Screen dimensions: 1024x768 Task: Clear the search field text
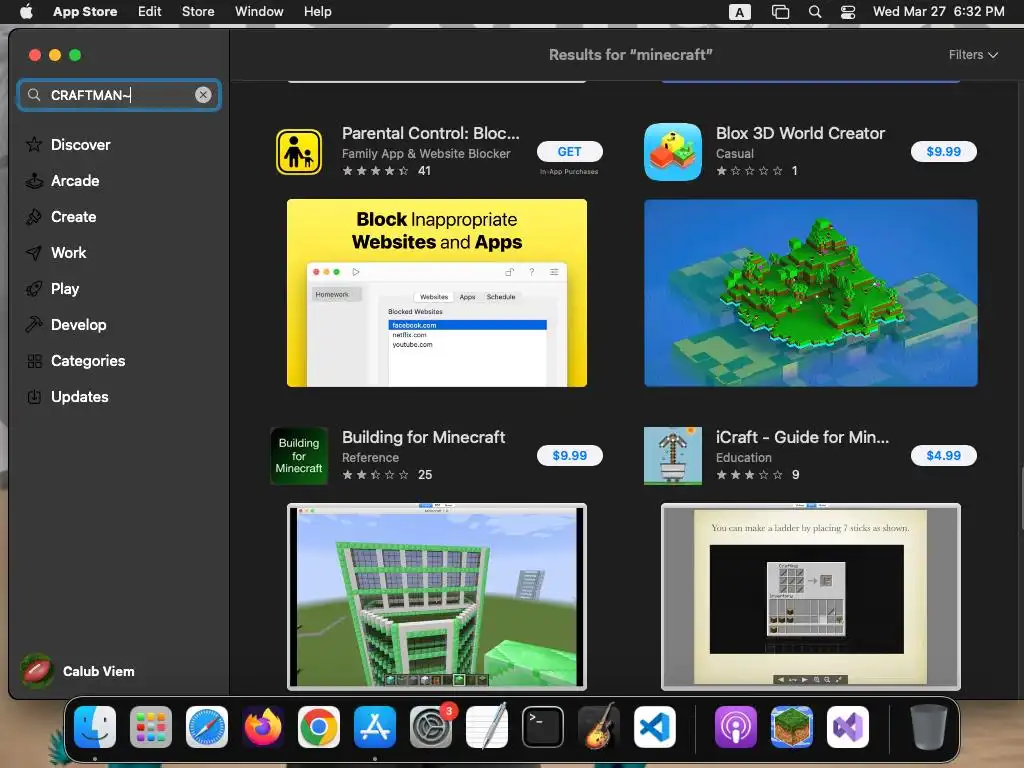pos(203,95)
